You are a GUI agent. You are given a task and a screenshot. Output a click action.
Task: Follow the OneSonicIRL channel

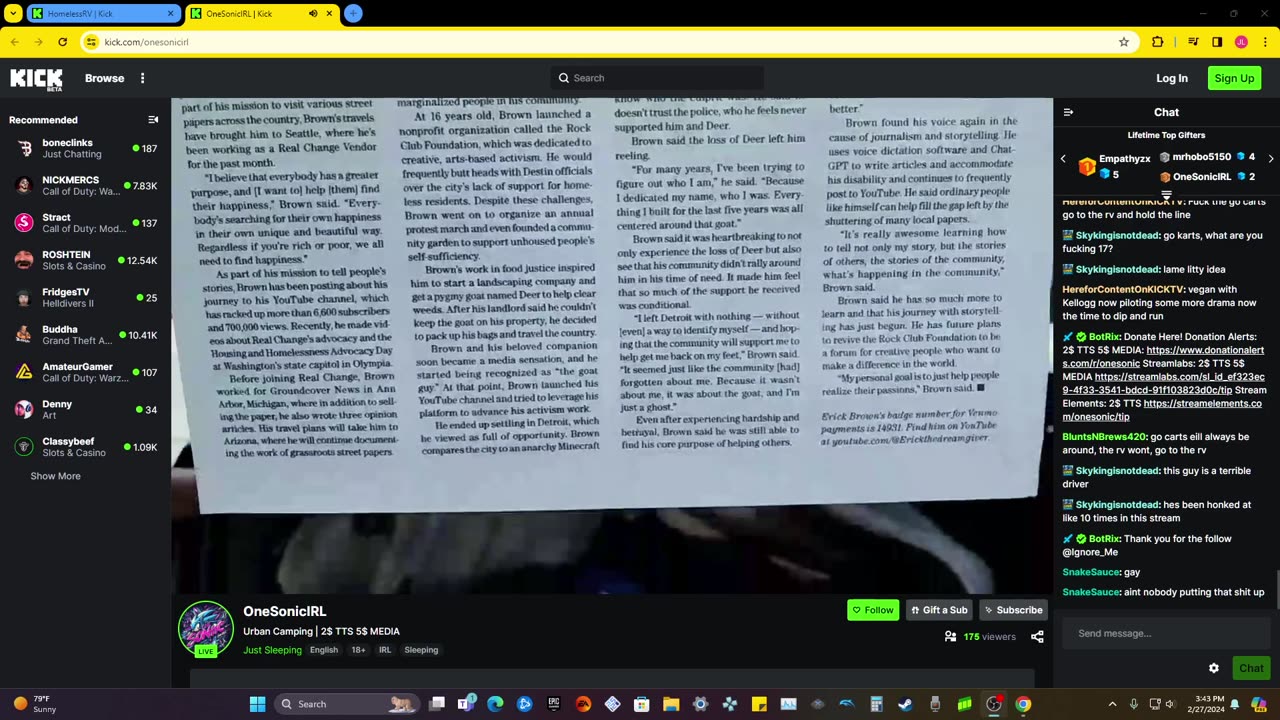coord(873,610)
